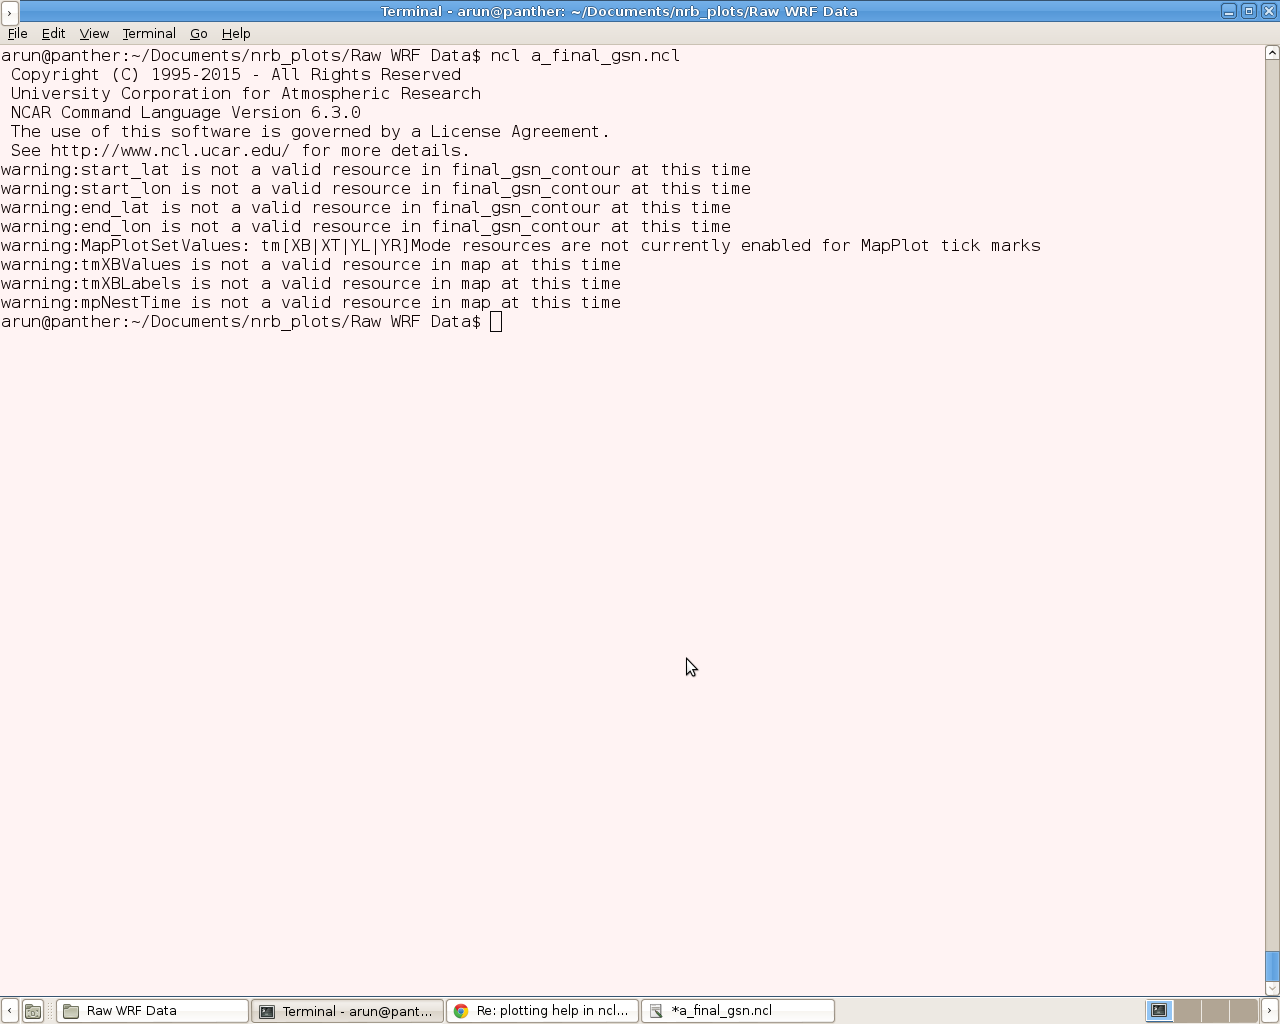Focus the Terminal task button in the taskbar
Image resolution: width=1280 pixels, height=1024 pixels.
(347, 1011)
